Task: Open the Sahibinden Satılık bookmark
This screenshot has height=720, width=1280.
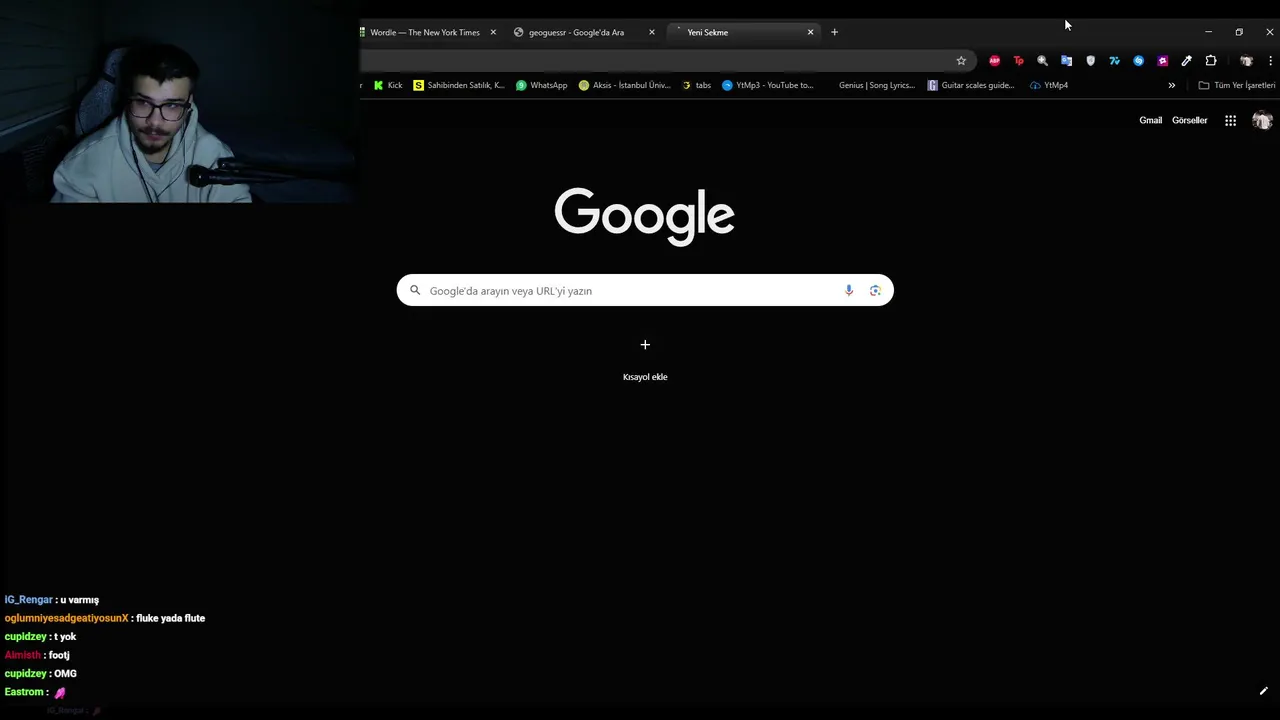Action: [x=459, y=85]
